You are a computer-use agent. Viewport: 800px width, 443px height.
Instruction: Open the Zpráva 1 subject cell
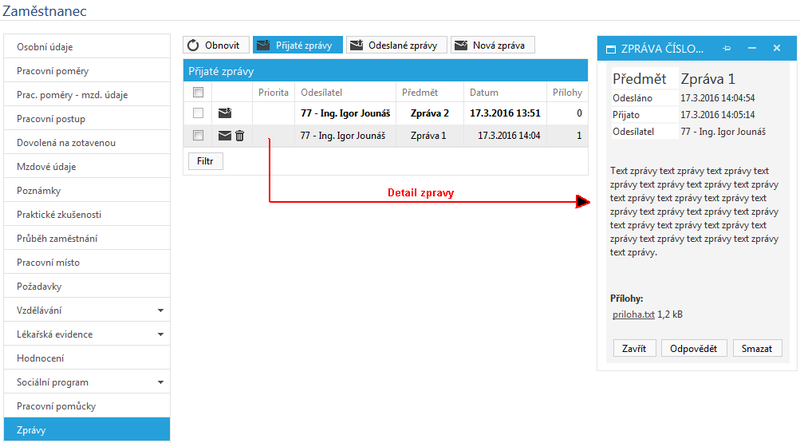[x=428, y=136]
